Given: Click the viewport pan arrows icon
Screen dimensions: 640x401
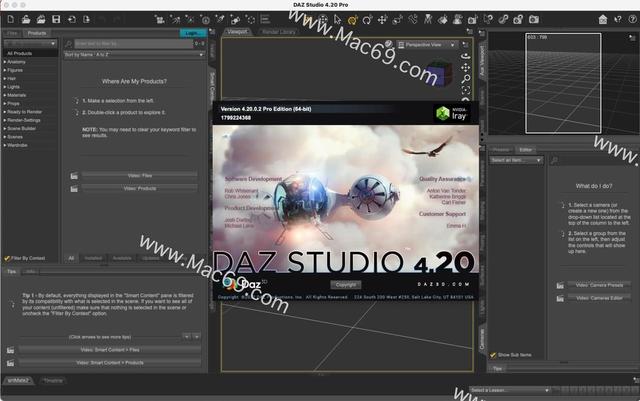Looking at the screenshot, I should [465, 67].
